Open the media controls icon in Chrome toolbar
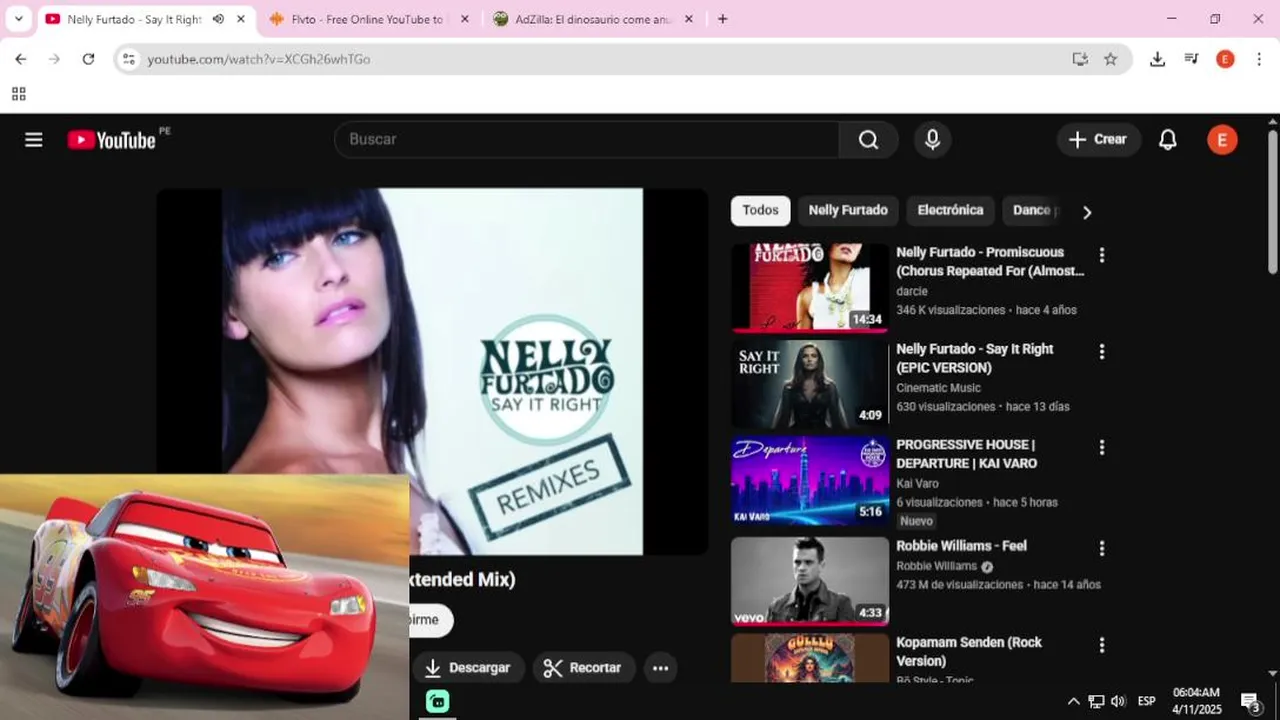 1191,59
